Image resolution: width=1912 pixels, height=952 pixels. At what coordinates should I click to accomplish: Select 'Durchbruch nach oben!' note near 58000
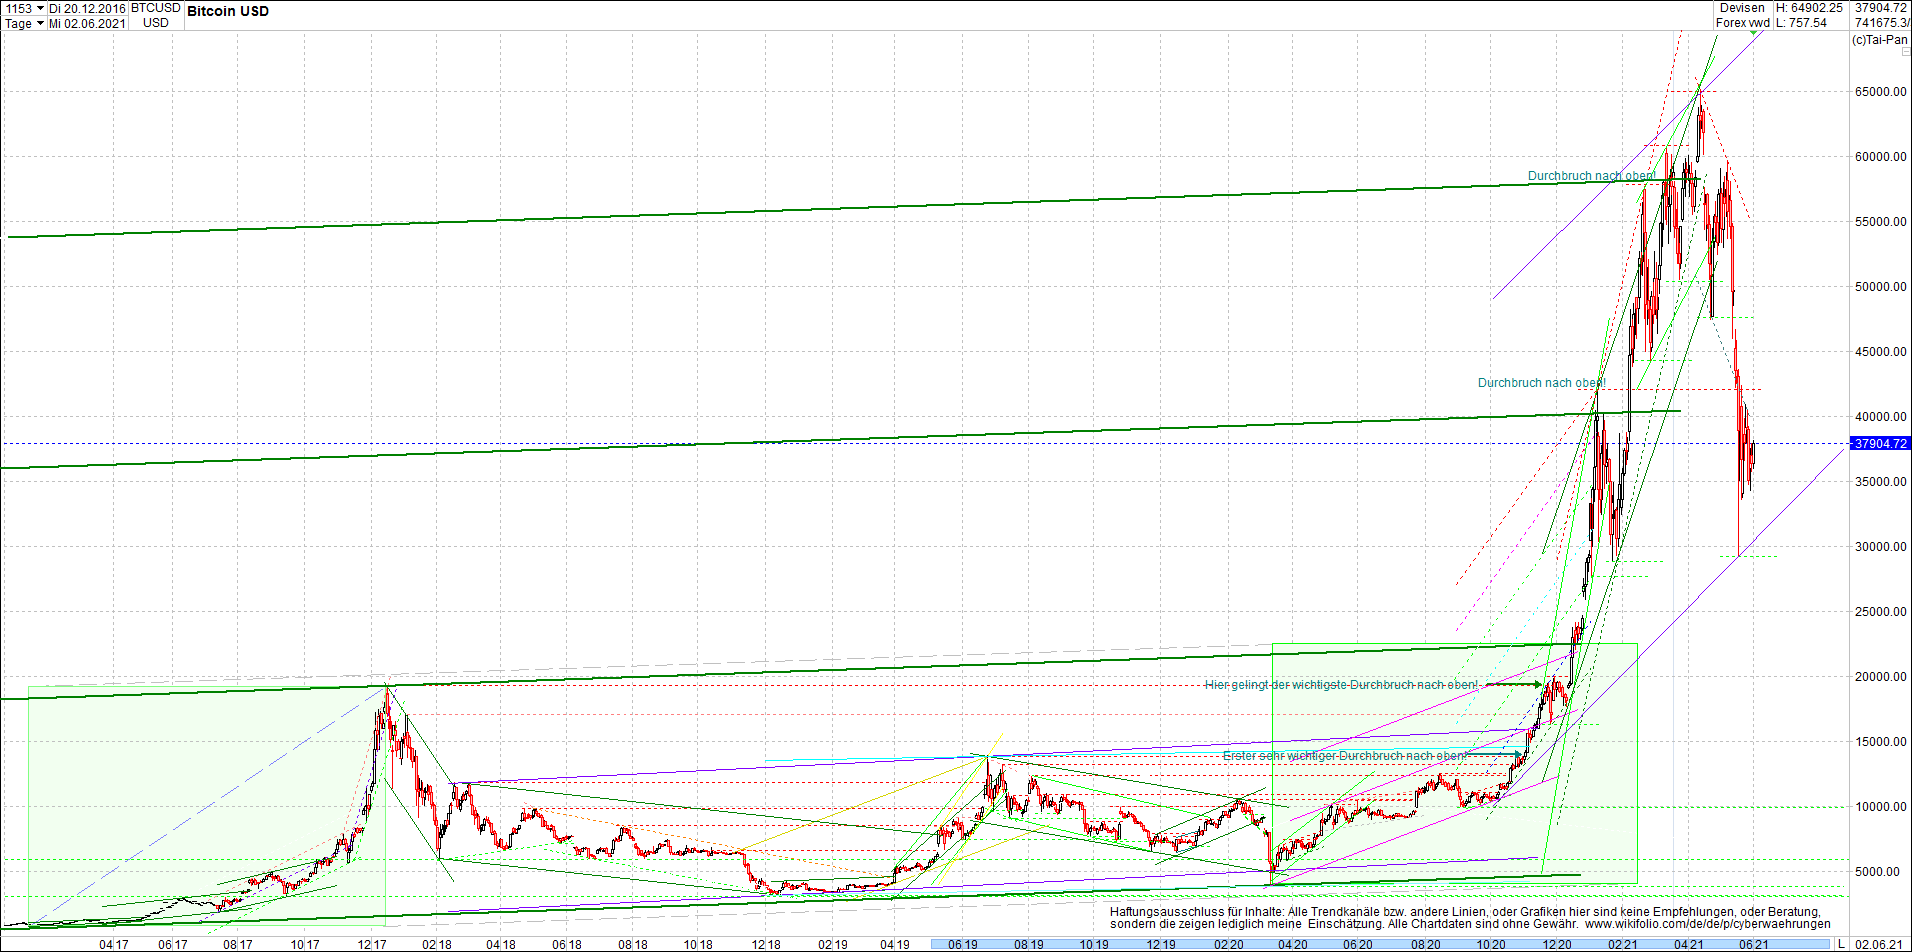1591,176
